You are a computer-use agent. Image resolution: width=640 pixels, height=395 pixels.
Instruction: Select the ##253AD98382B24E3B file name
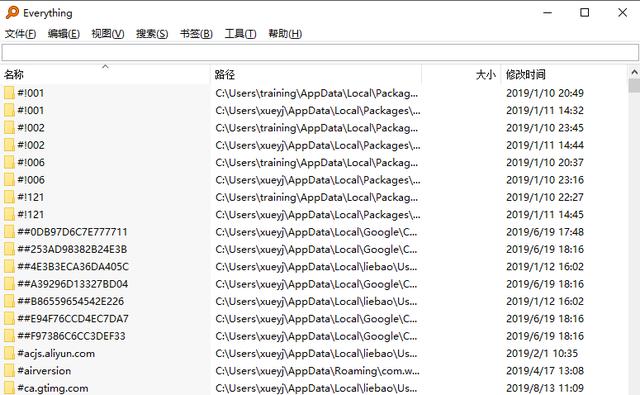pos(72,249)
